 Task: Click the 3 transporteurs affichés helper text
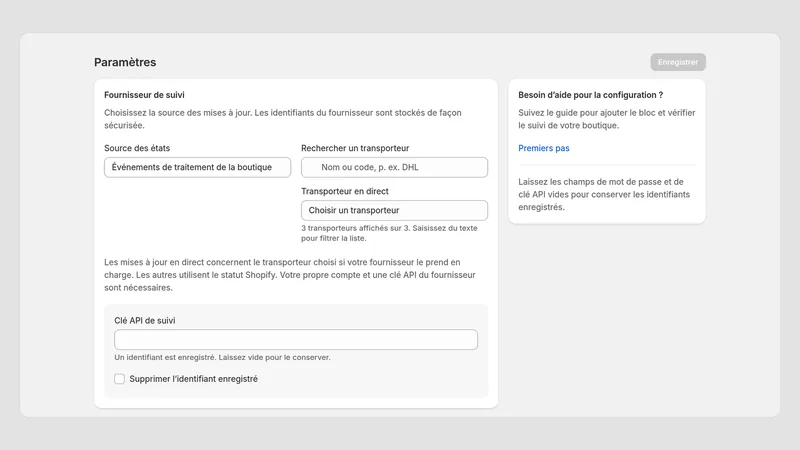(389, 233)
